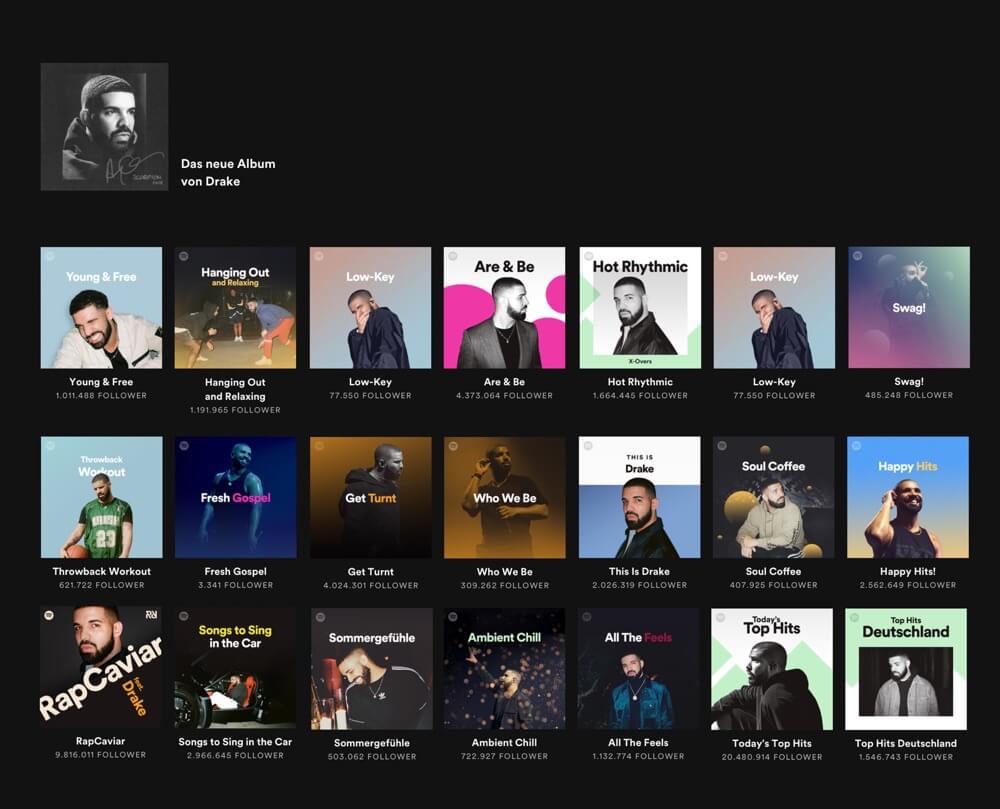Choose the Swag! playlist cover
Image resolution: width=1000 pixels, height=809 pixels.
click(x=909, y=307)
